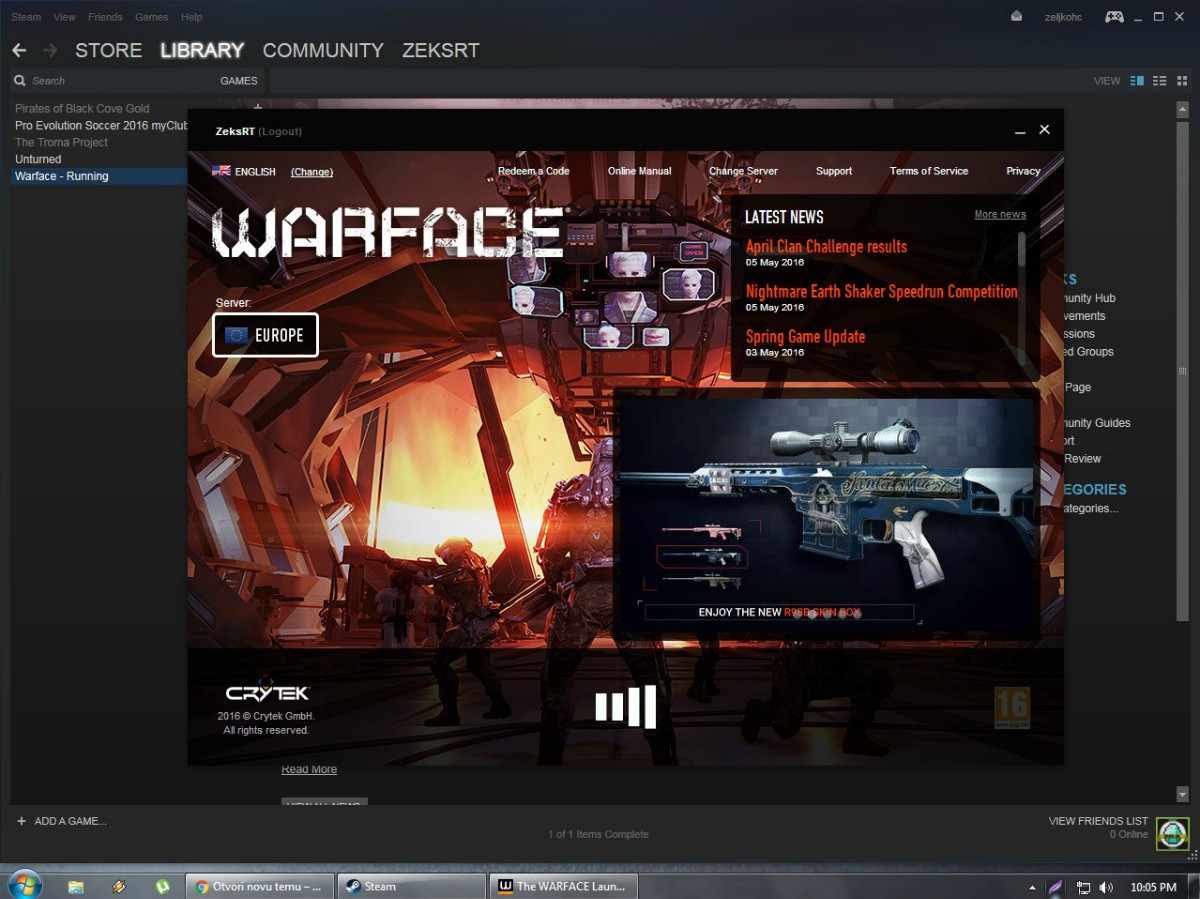This screenshot has width=1200, height=899.
Task: Select The Troma Project game
Action: click(x=61, y=142)
